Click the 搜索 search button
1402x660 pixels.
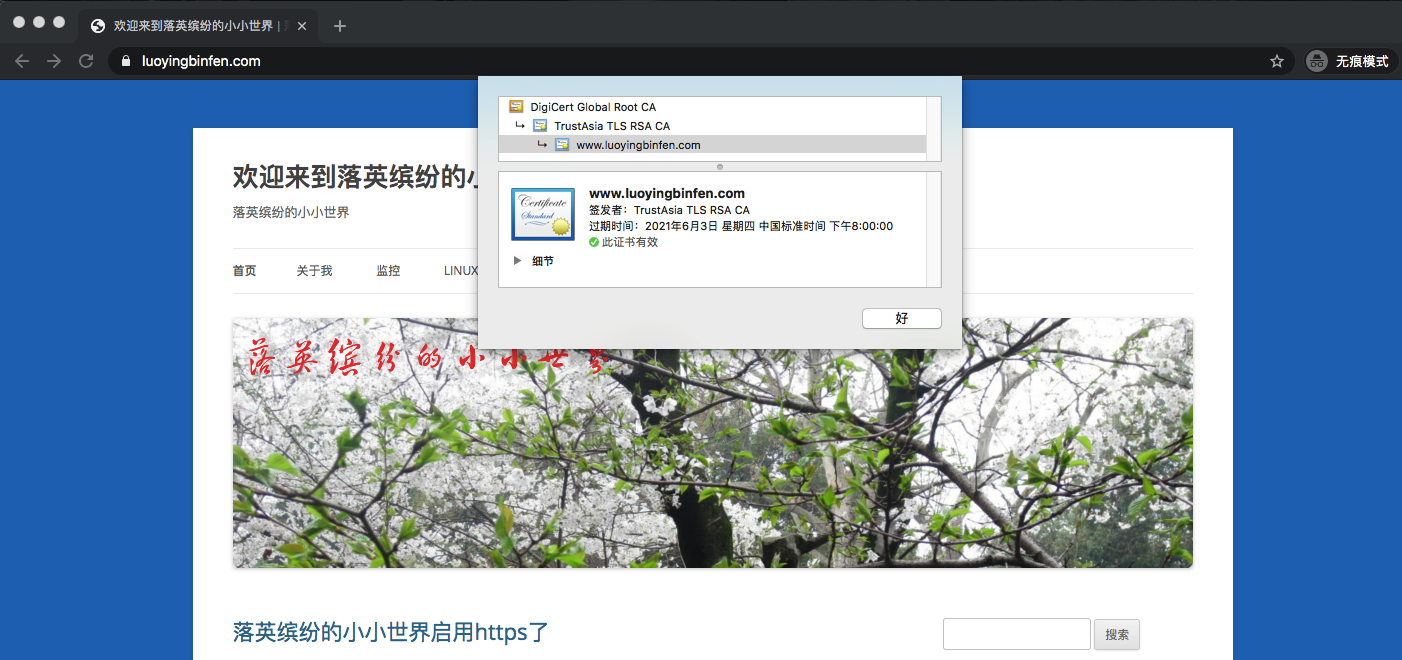click(1117, 634)
